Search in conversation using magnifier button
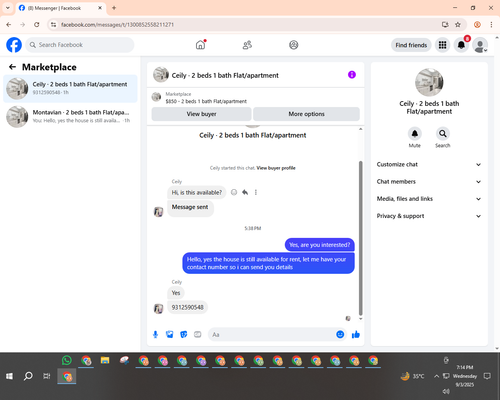 443,134
